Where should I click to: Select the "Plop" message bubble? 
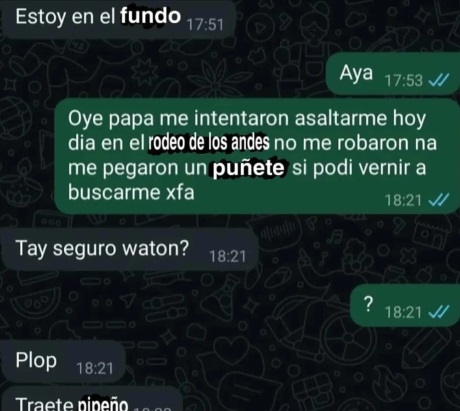63,362
